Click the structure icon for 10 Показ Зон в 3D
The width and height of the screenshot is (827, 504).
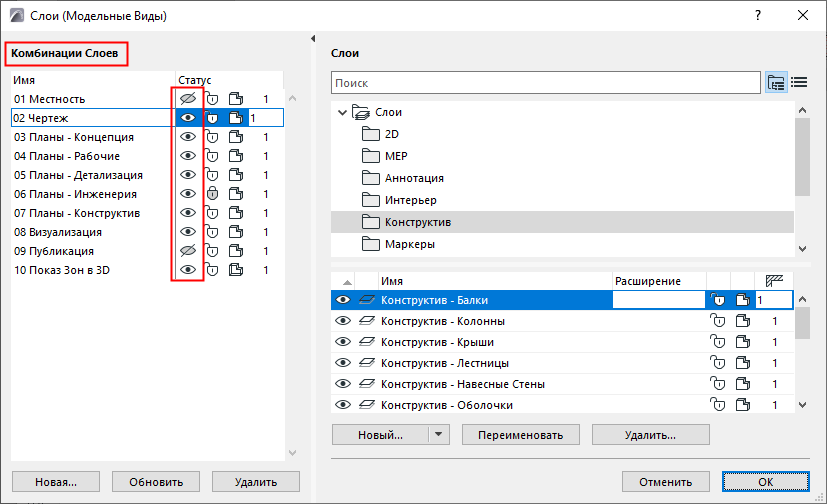[x=236, y=270]
